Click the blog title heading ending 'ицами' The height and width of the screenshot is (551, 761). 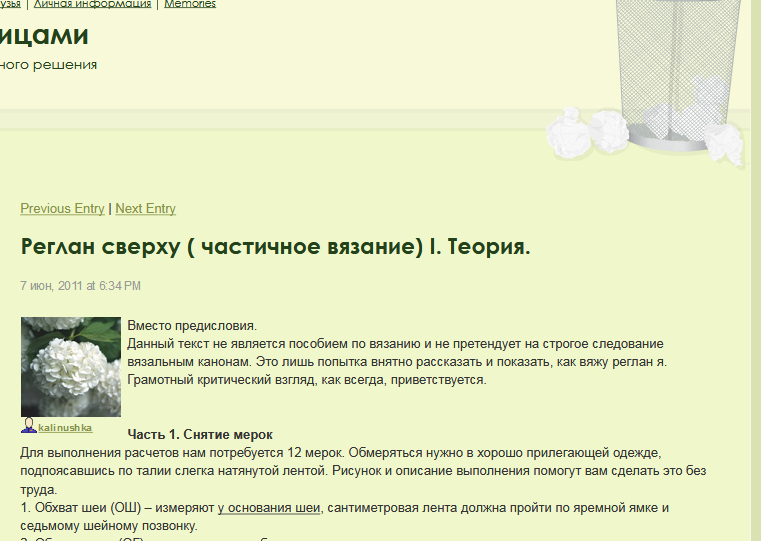pos(44,36)
